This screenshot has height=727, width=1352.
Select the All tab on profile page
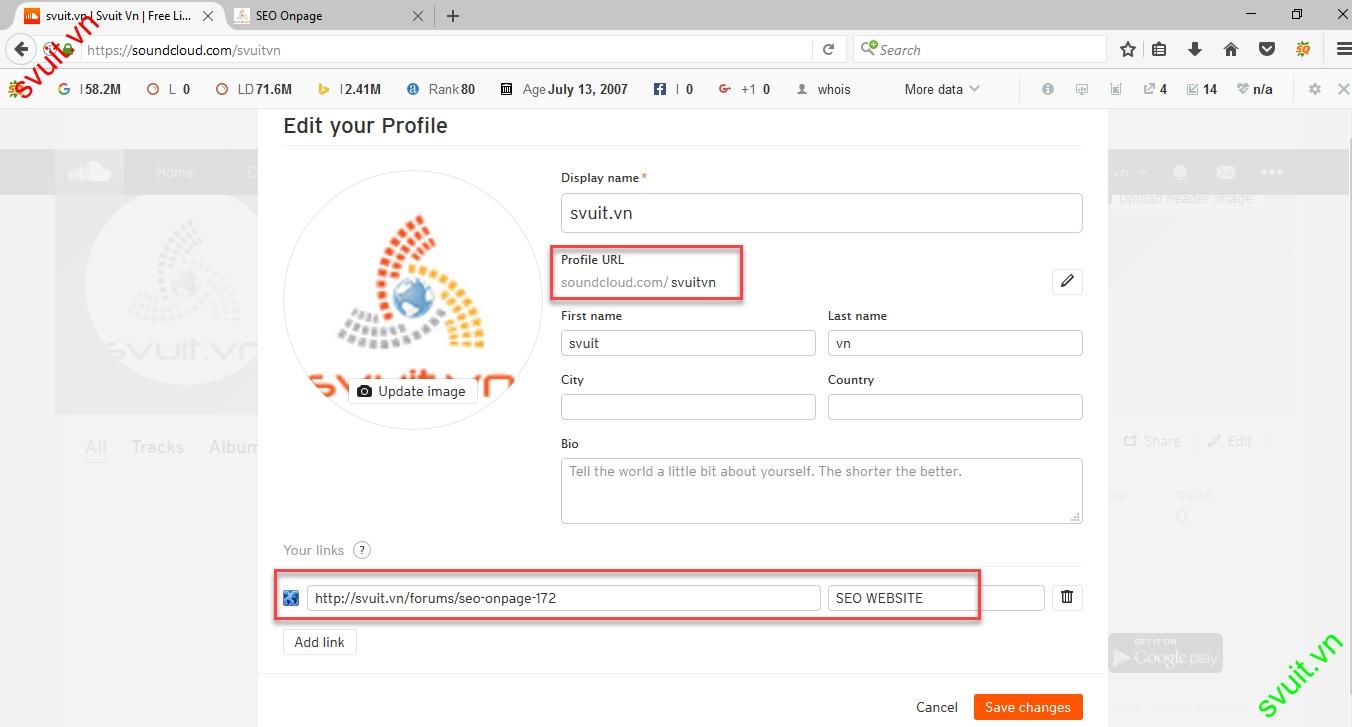coord(96,447)
